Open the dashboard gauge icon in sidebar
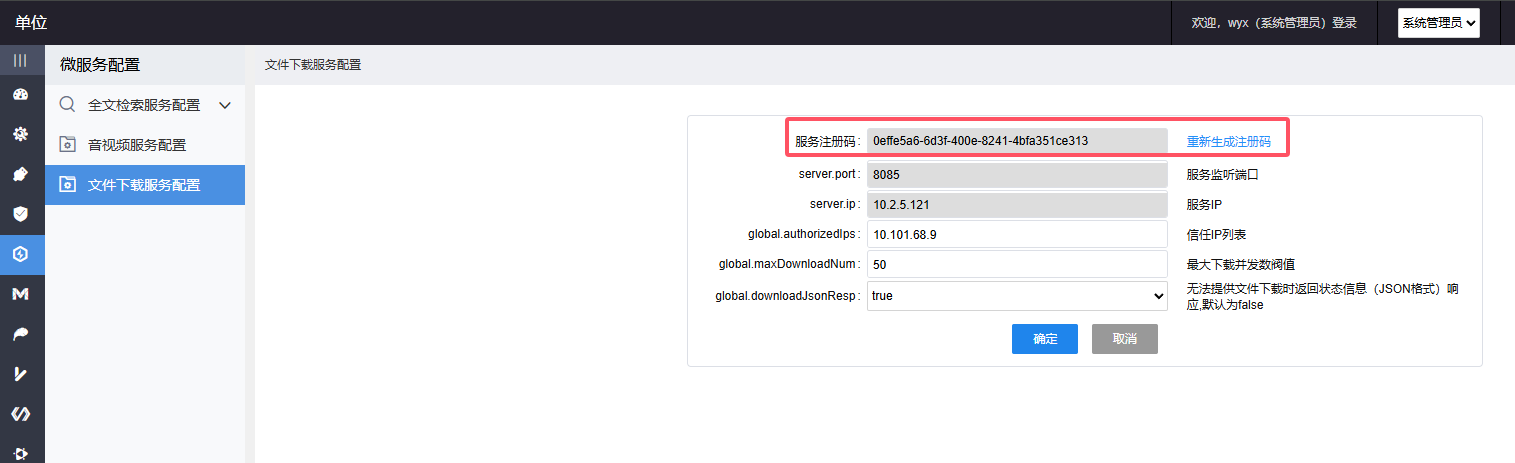Image resolution: width=1515 pixels, height=463 pixels. (x=20, y=95)
